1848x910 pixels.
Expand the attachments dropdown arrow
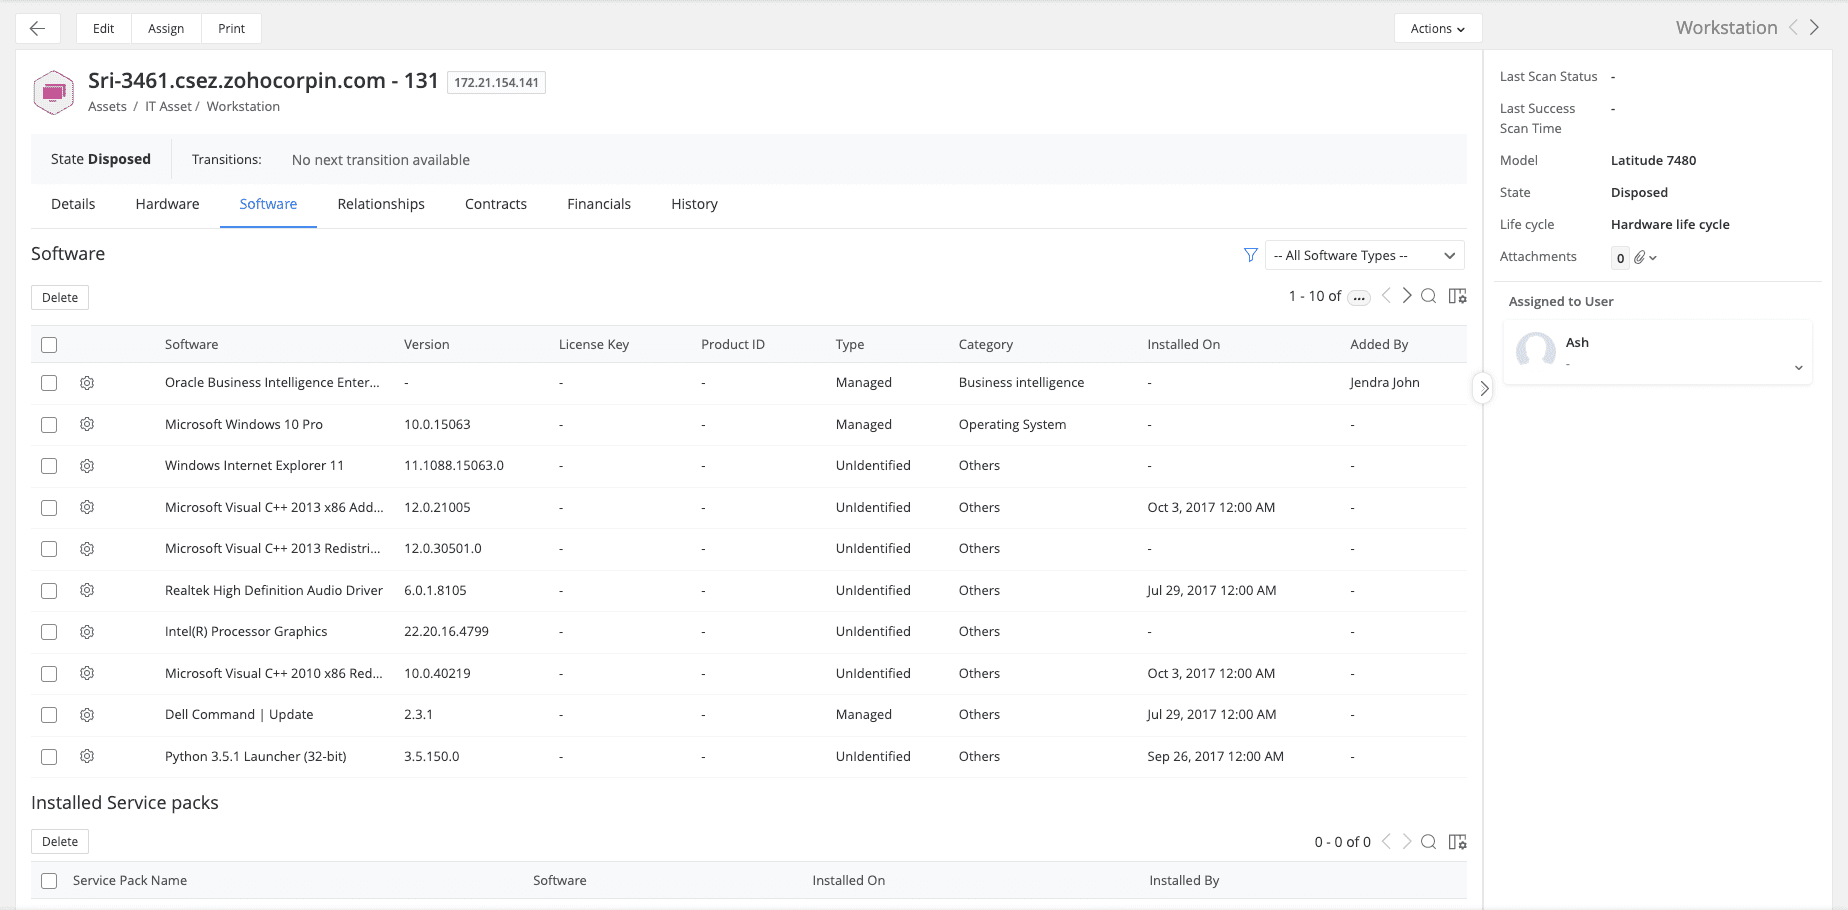click(x=1653, y=258)
